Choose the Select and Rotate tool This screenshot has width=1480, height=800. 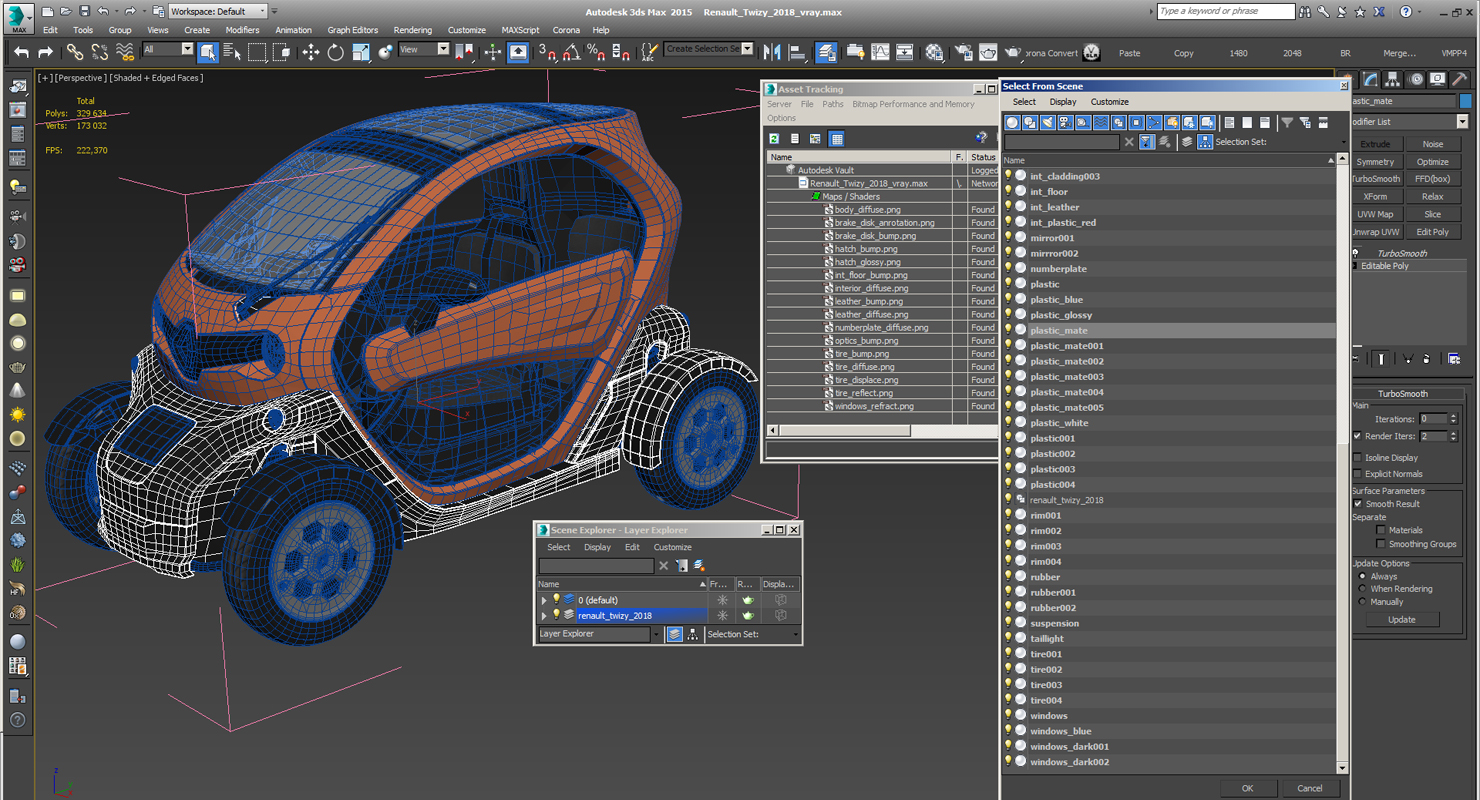[336, 52]
